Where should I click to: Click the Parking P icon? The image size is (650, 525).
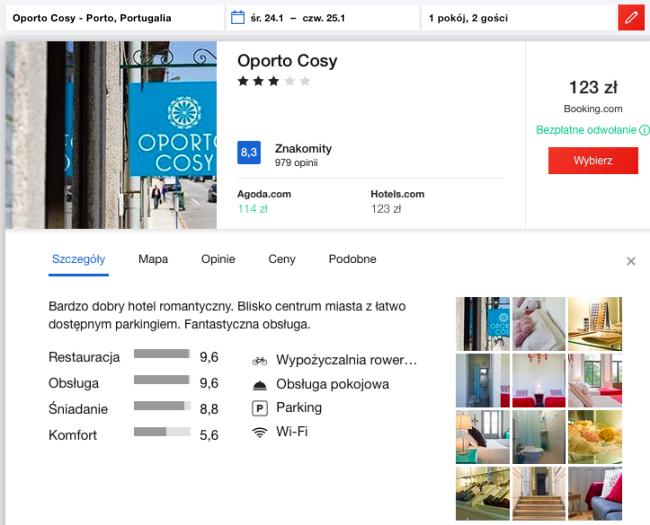coord(260,408)
